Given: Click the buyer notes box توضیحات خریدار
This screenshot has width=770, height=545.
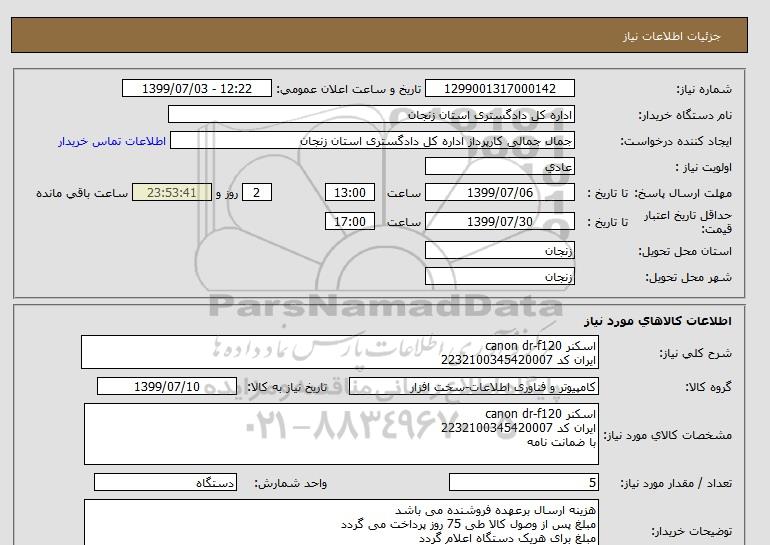Looking at the screenshot, I should [341, 522].
